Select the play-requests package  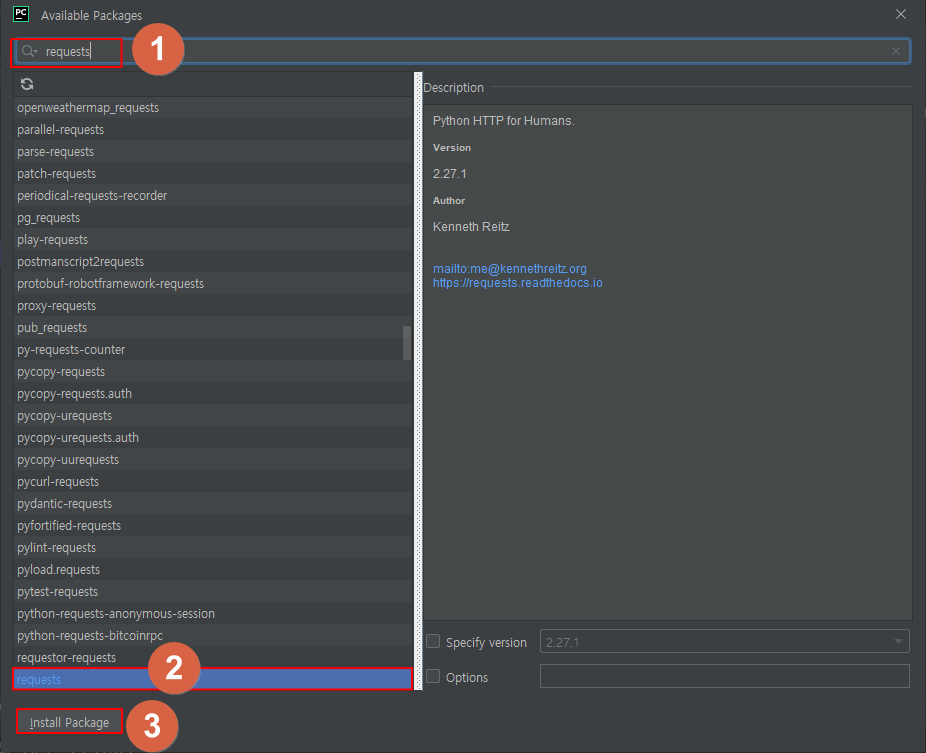213,239
